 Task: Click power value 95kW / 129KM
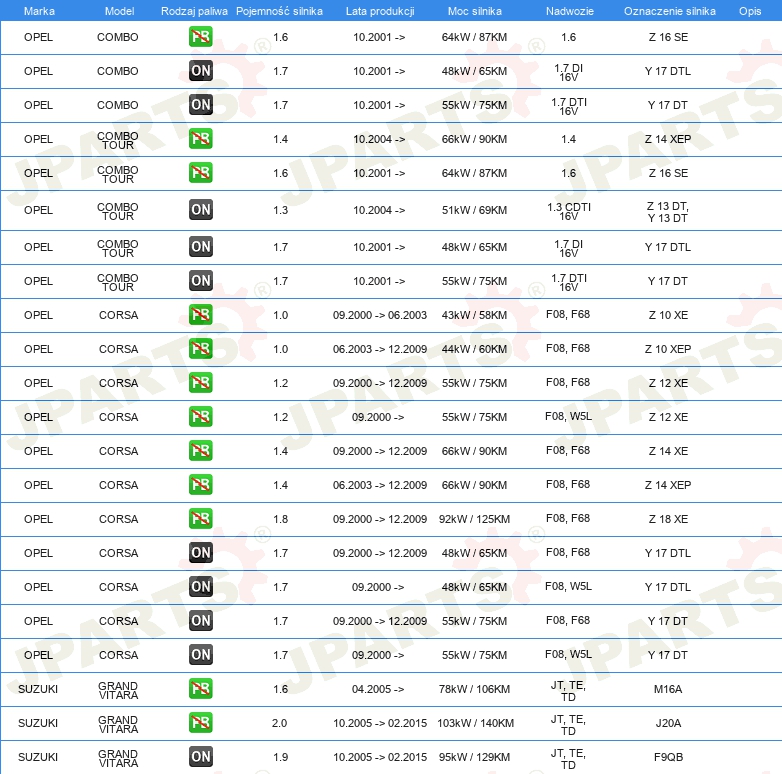[x=474, y=757]
